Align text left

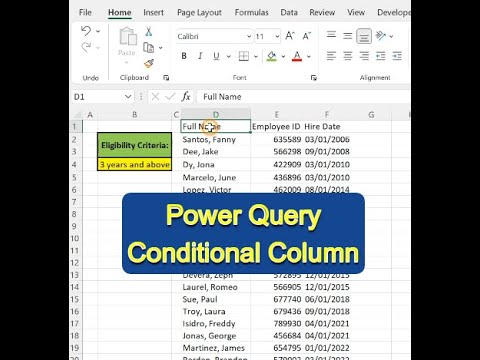pos(331,56)
